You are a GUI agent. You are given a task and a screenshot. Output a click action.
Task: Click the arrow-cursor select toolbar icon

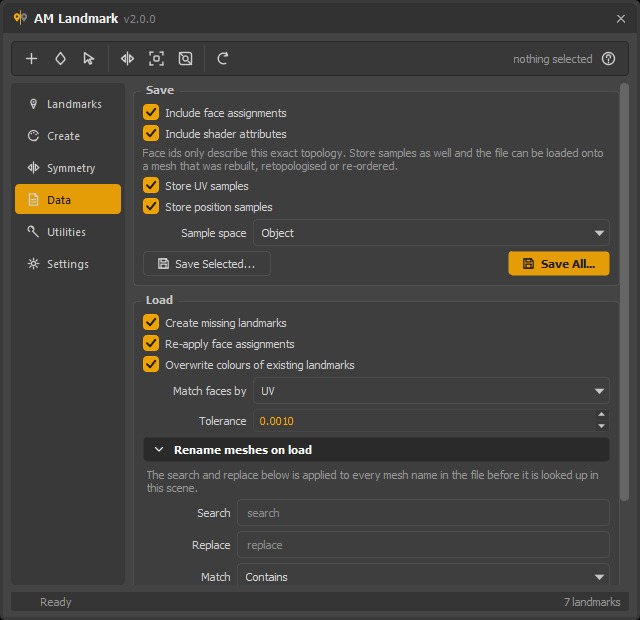click(x=89, y=59)
